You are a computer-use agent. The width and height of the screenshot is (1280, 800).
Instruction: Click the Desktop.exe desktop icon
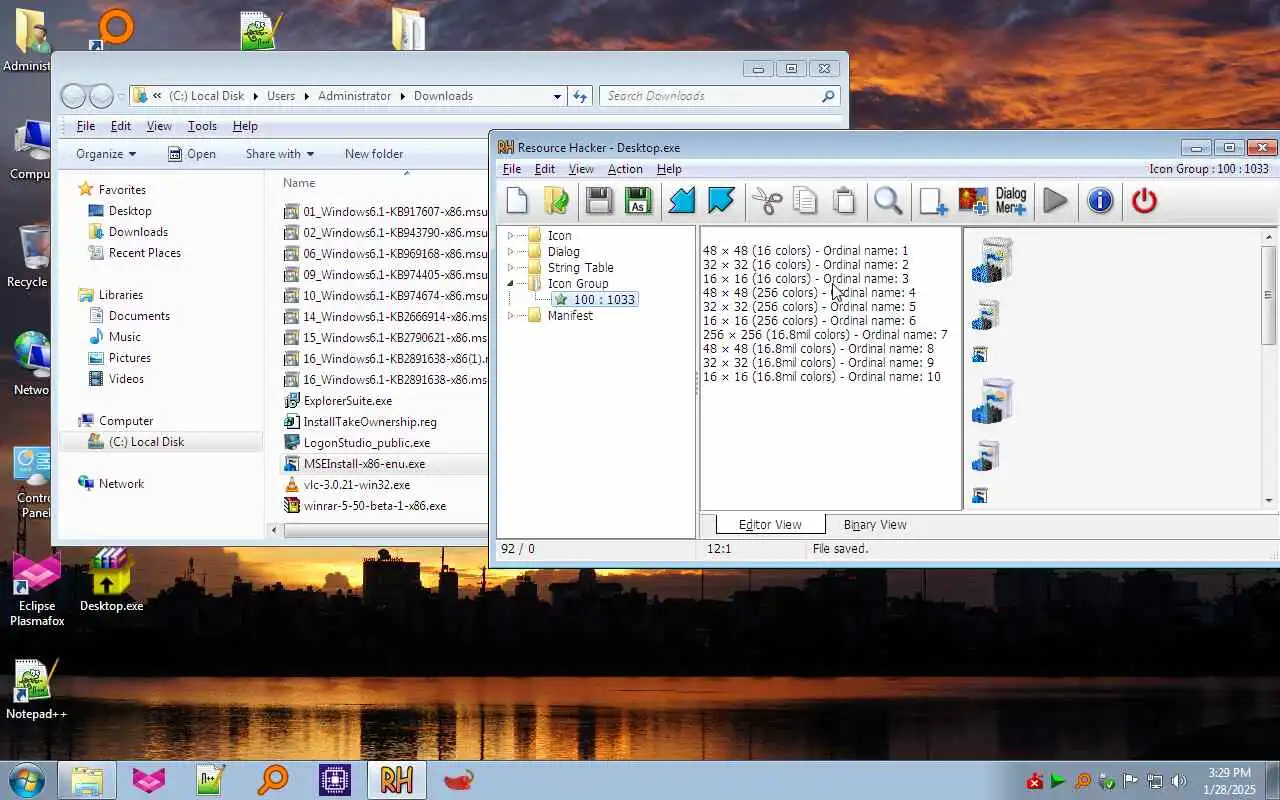tap(111, 581)
